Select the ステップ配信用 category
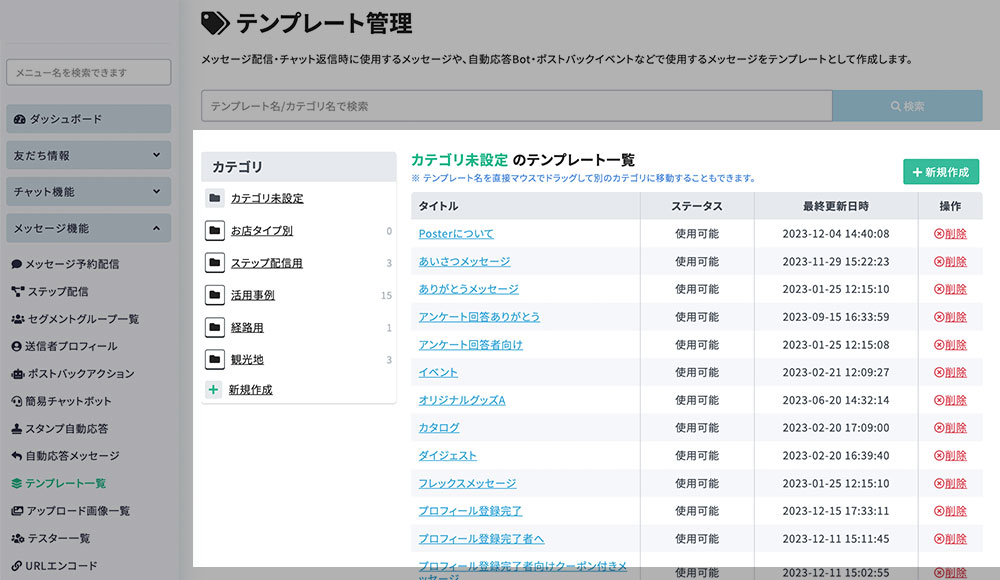 pos(267,263)
